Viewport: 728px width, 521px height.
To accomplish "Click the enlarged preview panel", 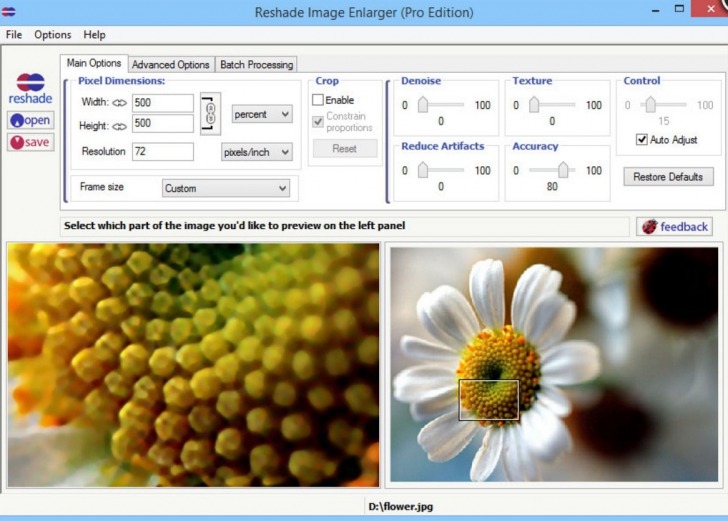I will [193, 365].
